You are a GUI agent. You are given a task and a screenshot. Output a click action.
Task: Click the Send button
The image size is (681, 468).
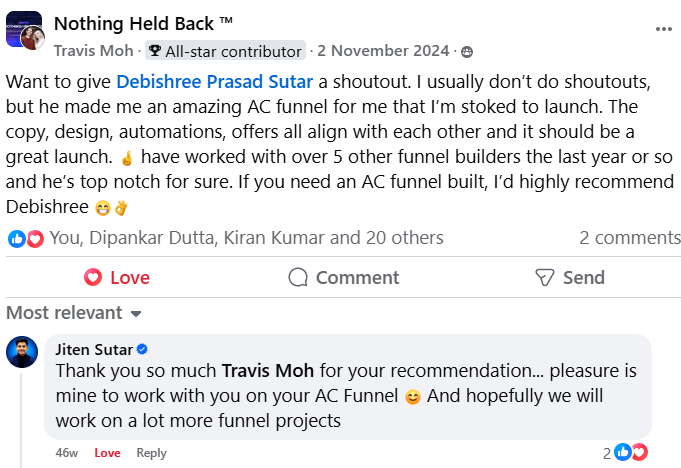pyautogui.click(x=569, y=277)
